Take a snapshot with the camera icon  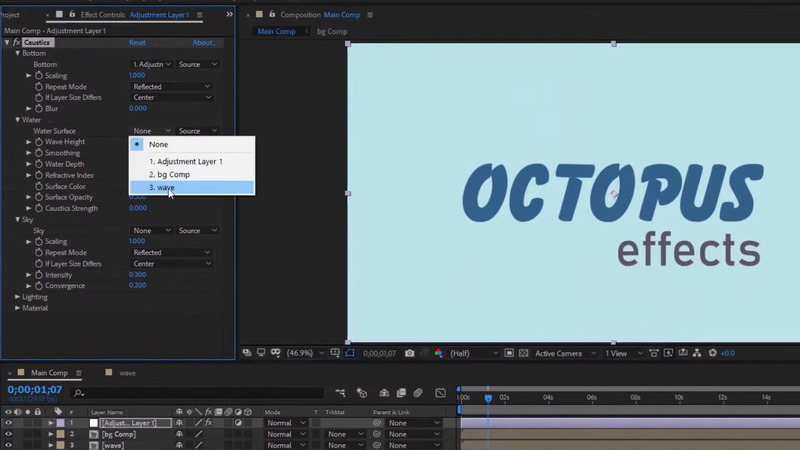[409, 353]
